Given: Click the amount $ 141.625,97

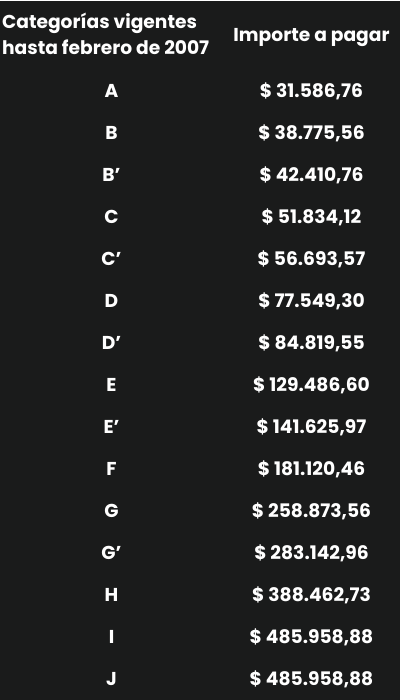Looking at the screenshot, I should 311,427.
